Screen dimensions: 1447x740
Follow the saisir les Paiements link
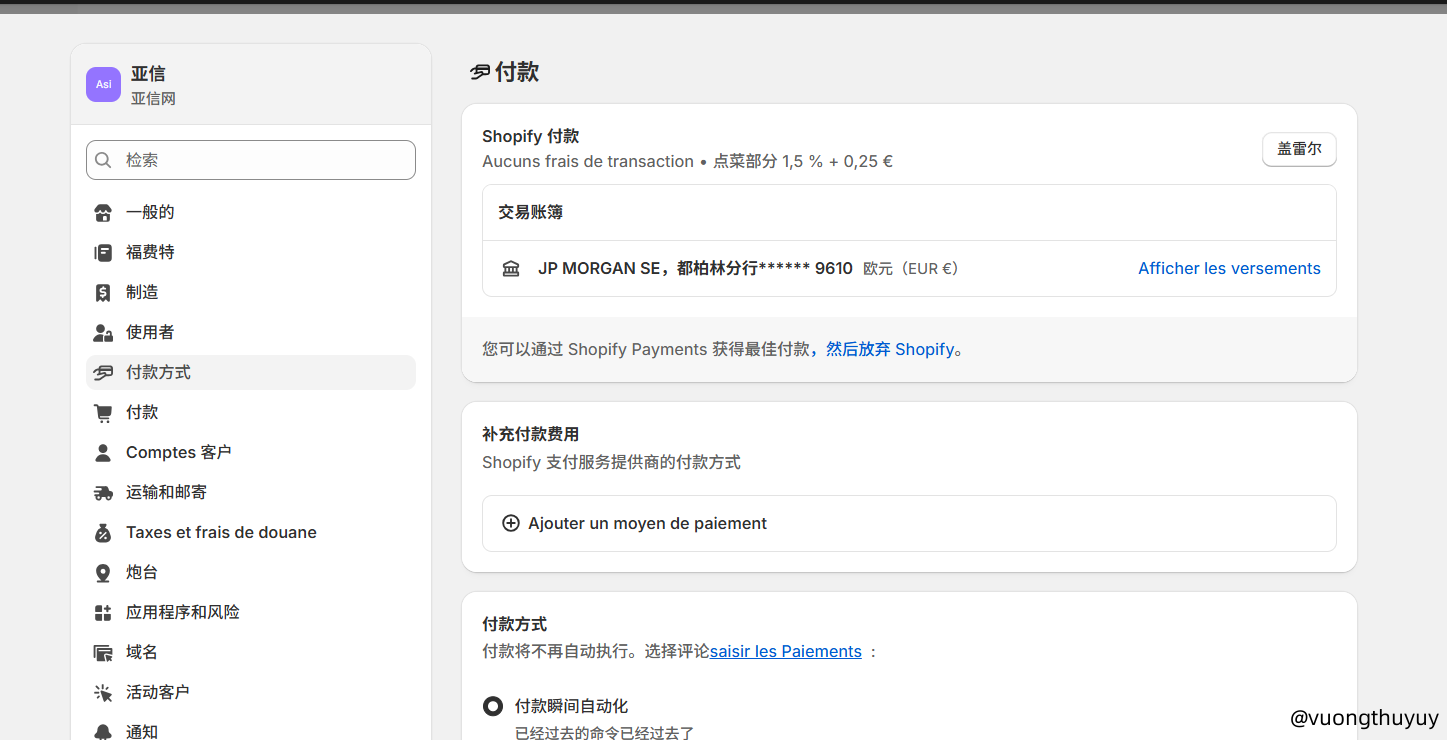pyautogui.click(x=785, y=652)
